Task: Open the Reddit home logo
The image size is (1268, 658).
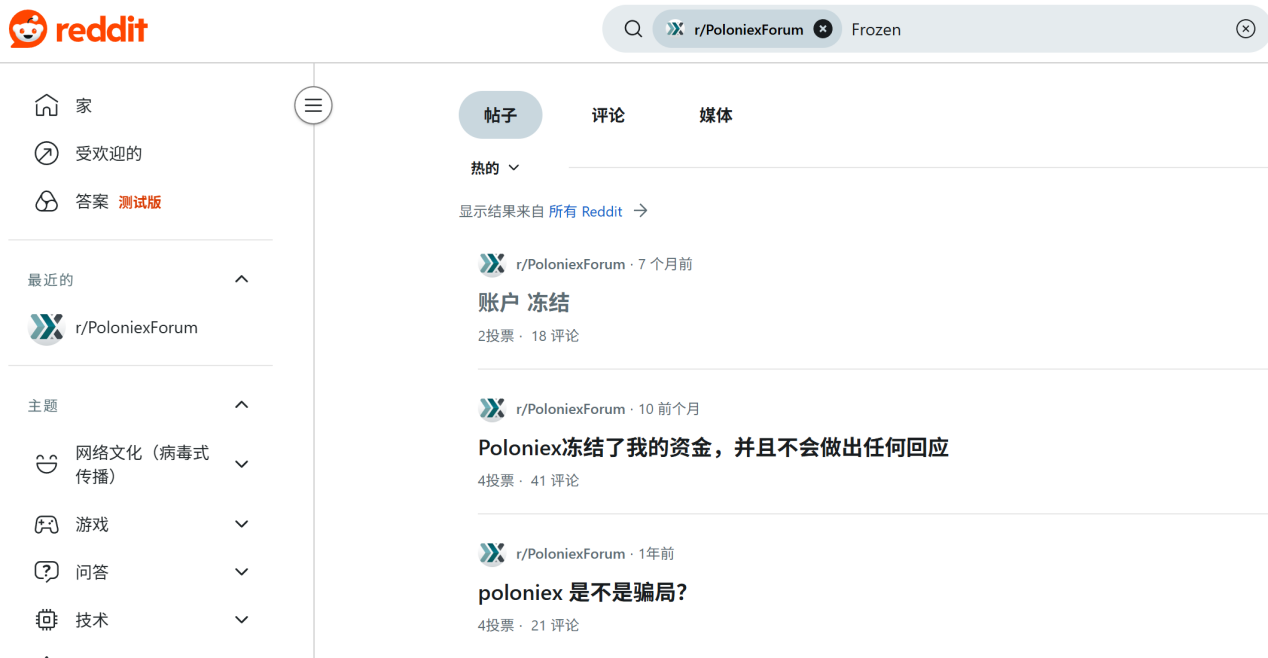Action: pos(78,29)
